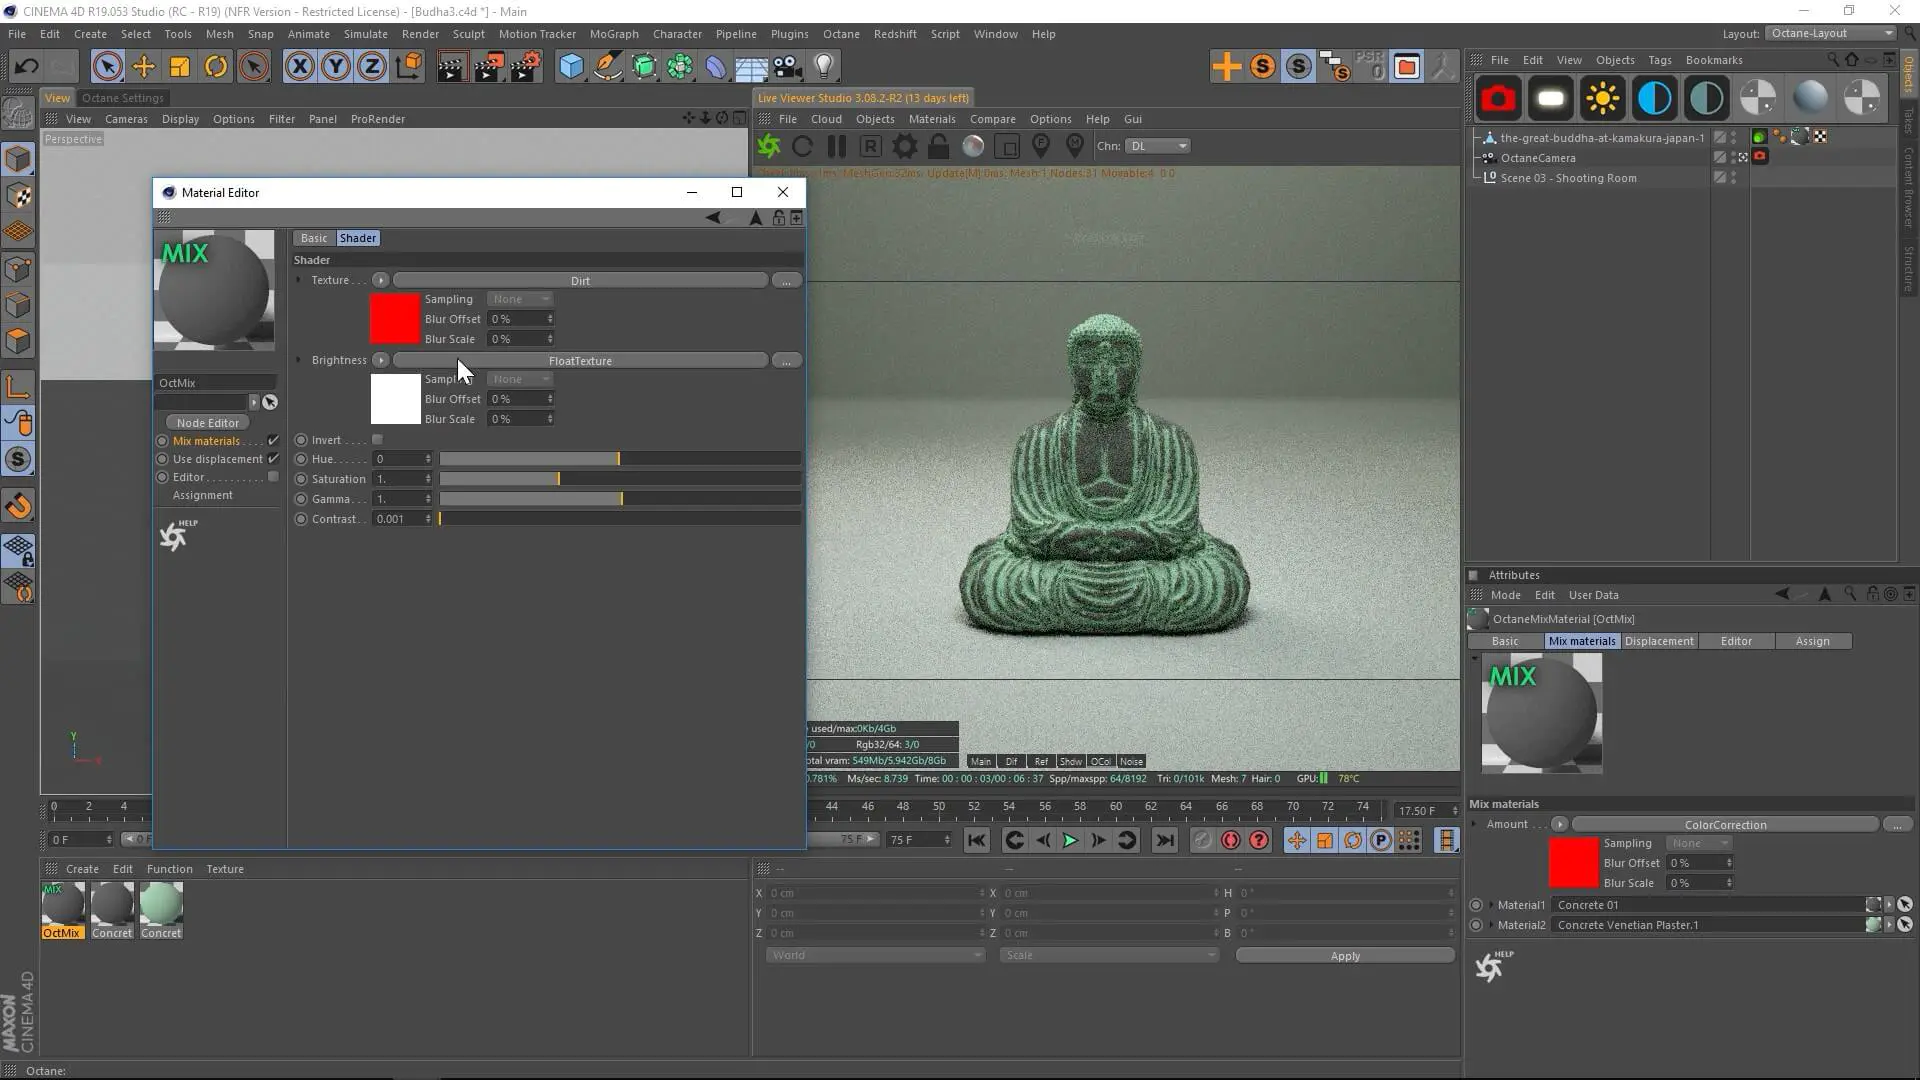1920x1080 pixels.
Task: Click the Light bulb object icon
Action: (x=824, y=67)
